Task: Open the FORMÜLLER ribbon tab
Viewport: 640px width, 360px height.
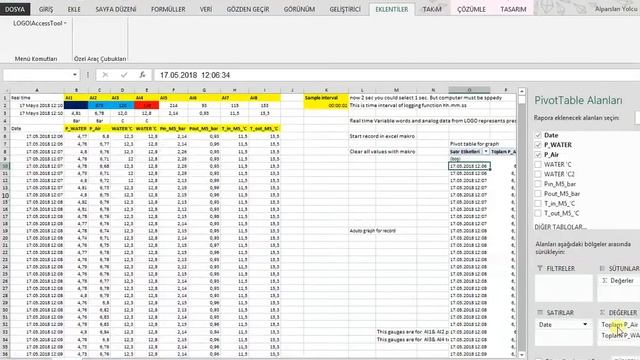Action: 168,9
